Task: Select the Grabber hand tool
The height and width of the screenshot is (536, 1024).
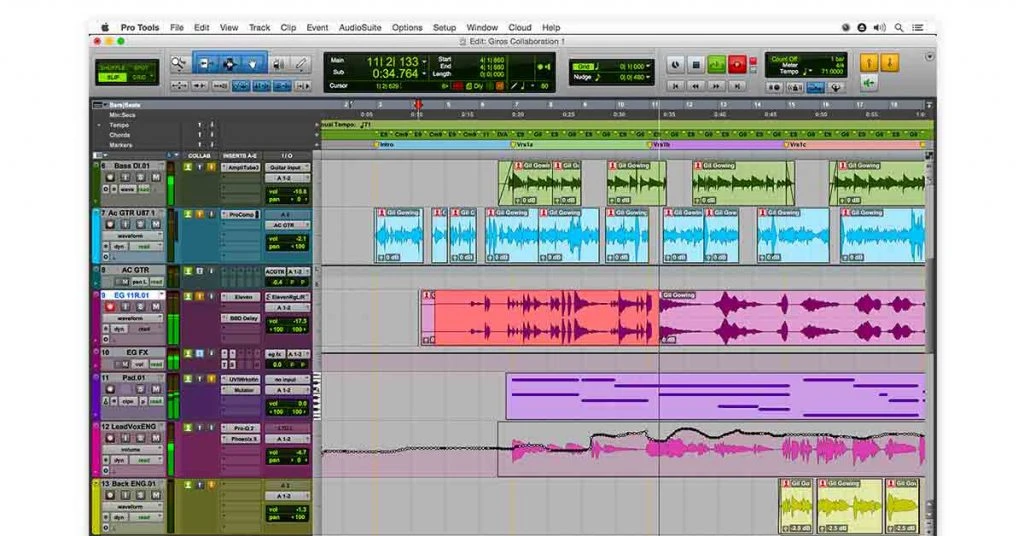Action: click(x=251, y=65)
